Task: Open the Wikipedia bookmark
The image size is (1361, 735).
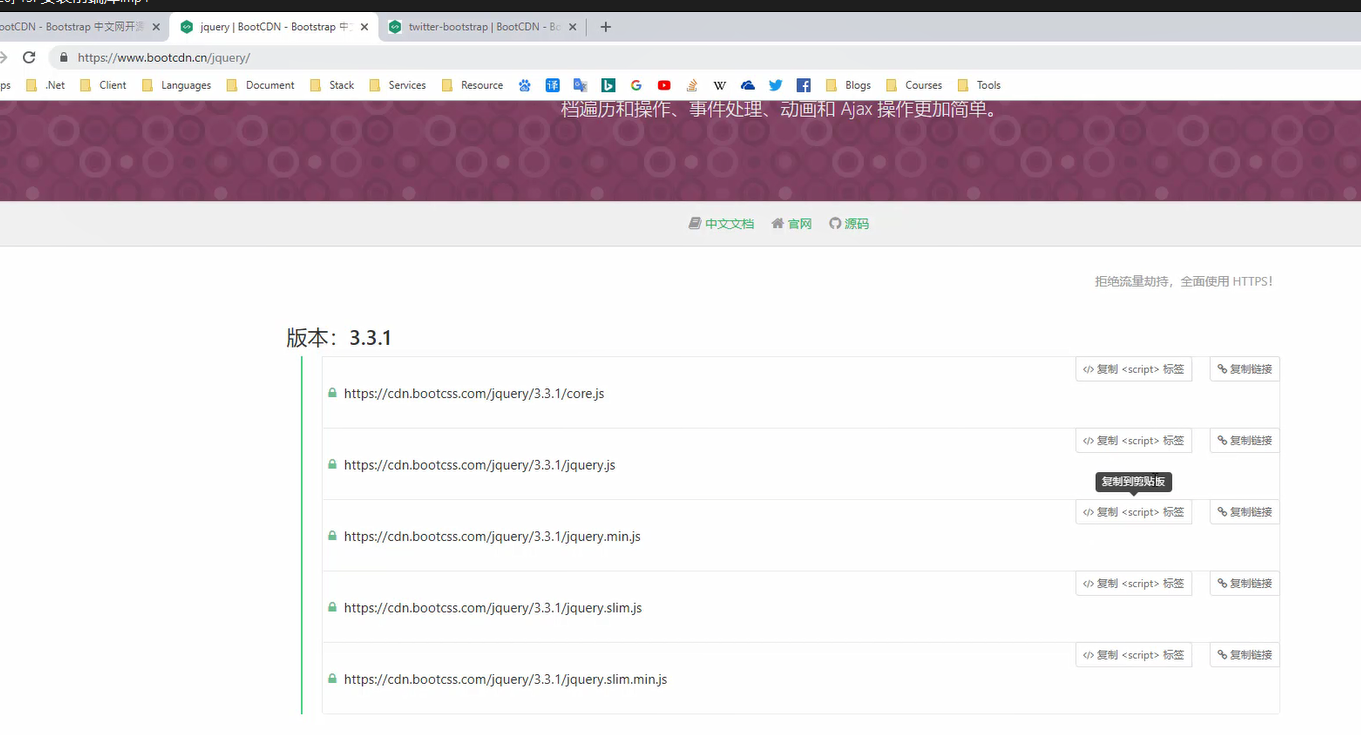Action: click(x=720, y=85)
